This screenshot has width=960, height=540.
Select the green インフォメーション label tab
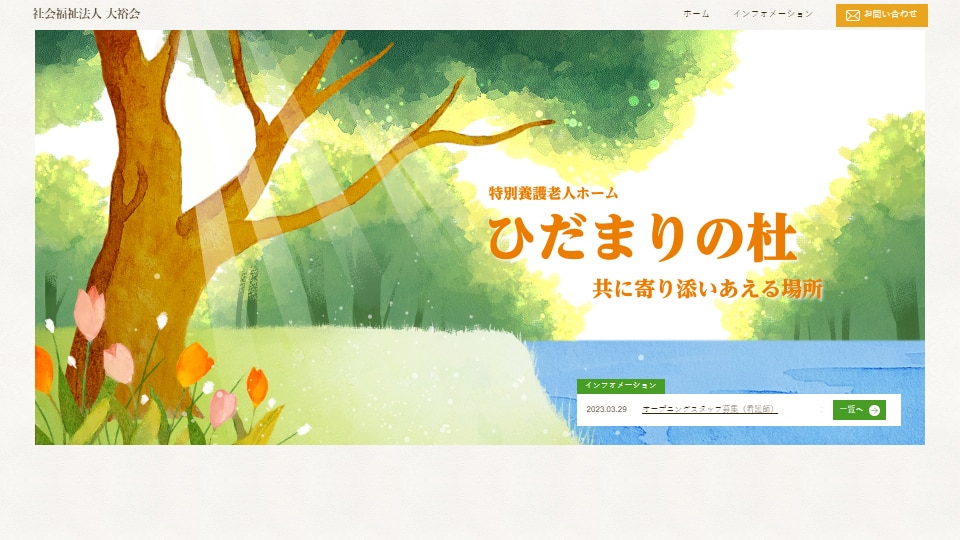pyautogui.click(x=621, y=385)
